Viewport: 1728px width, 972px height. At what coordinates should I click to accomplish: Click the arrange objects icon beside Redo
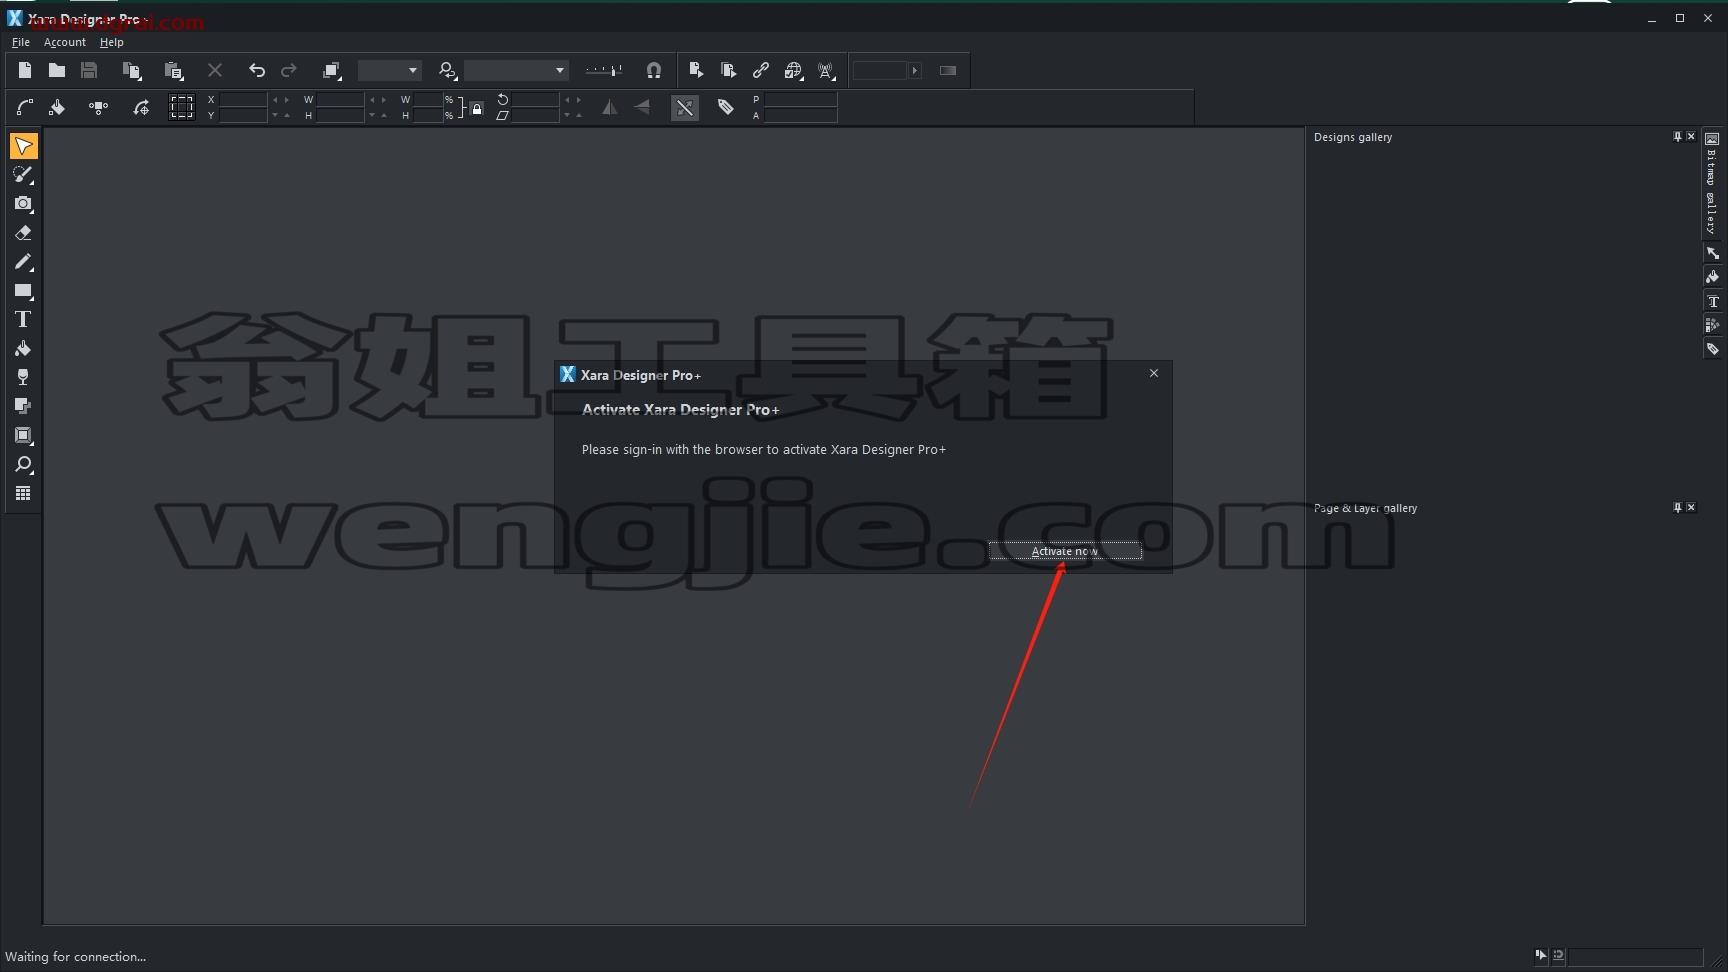tap(332, 70)
